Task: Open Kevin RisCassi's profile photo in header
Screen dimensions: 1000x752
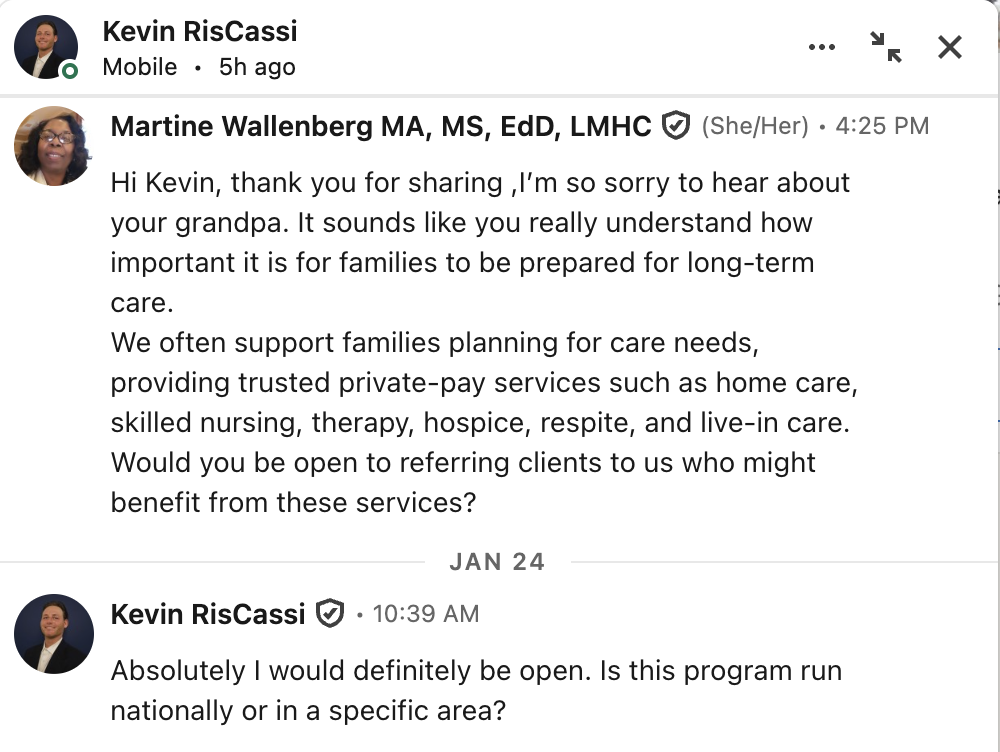Action: pos(46,47)
